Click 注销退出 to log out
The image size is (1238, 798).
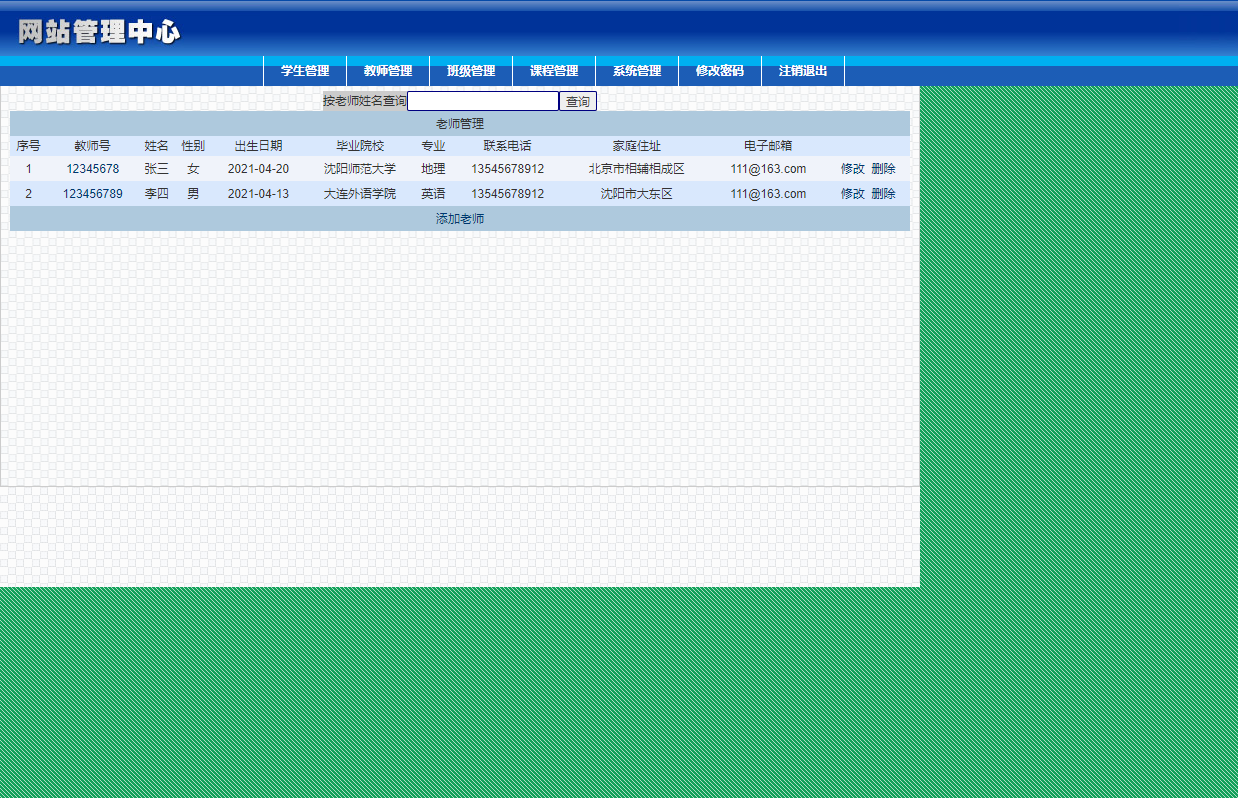[803, 71]
